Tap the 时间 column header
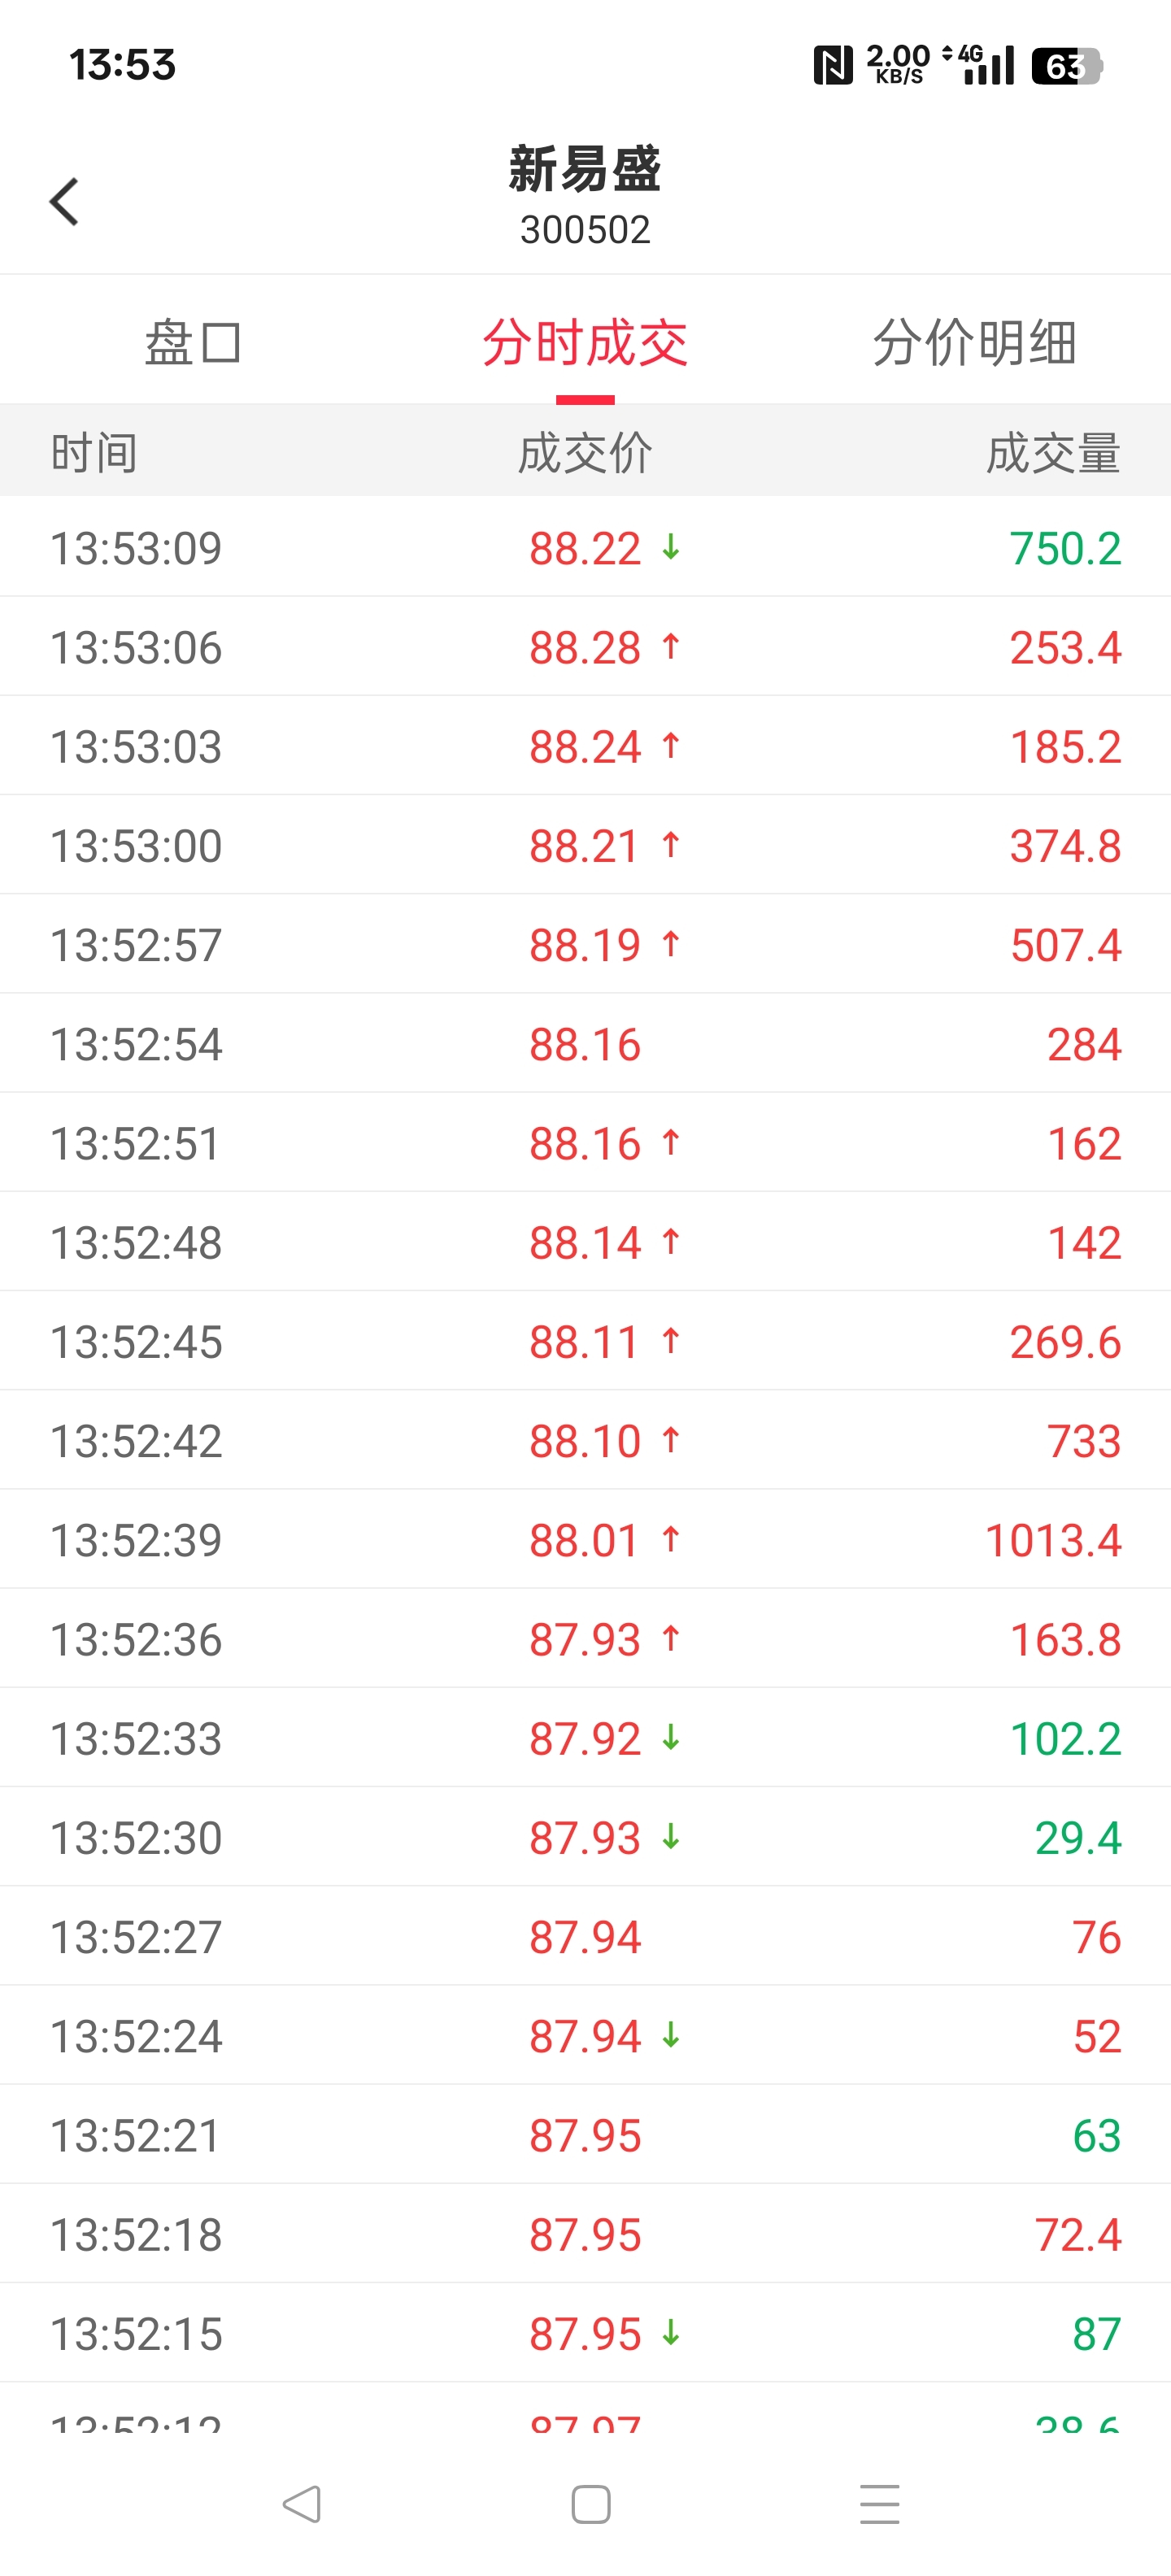 (x=94, y=452)
